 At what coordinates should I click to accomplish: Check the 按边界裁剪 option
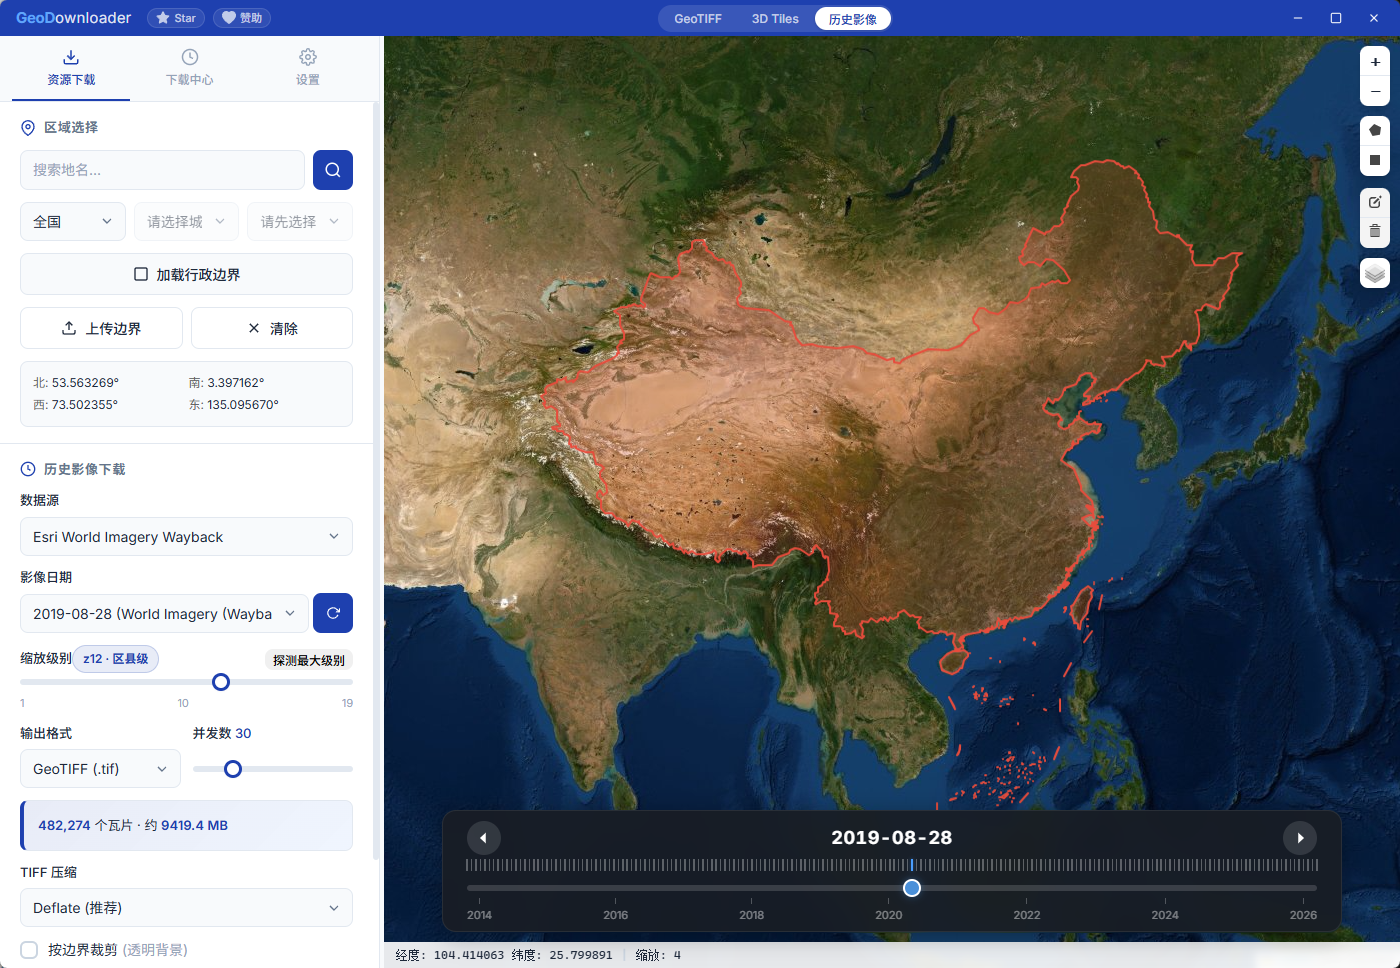(x=30, y=950)
